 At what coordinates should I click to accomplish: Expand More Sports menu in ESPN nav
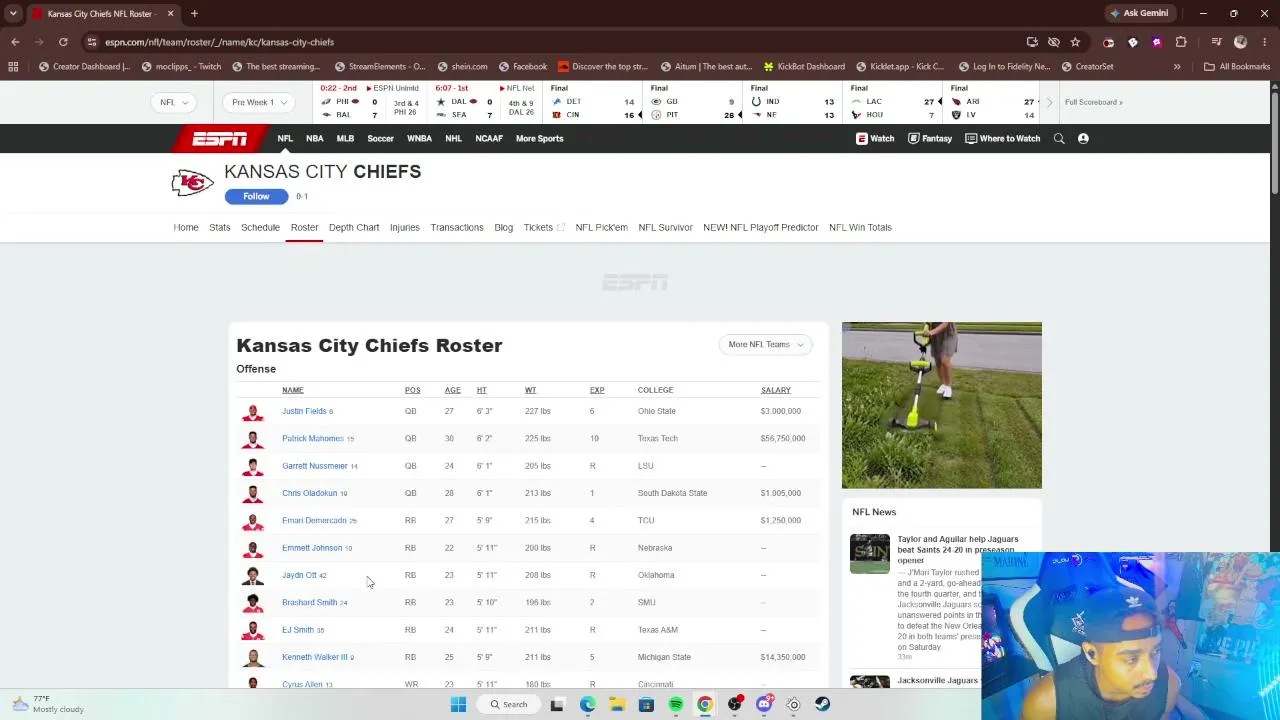point(540,139)
